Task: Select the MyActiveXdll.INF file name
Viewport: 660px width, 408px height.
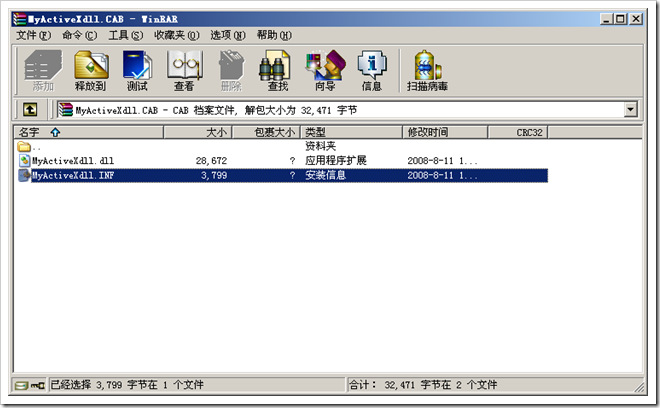Action: tap(73, 176)
